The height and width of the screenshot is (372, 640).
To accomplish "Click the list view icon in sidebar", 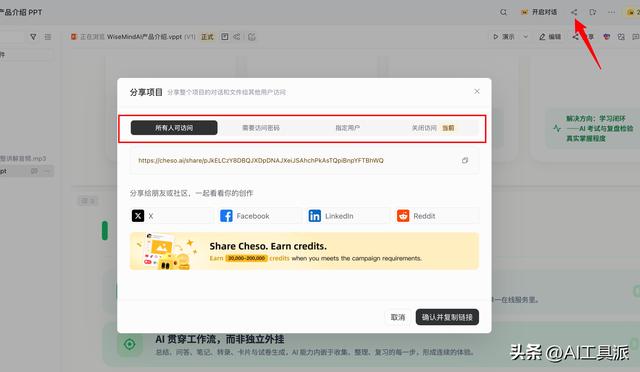I will coord(48,37).
